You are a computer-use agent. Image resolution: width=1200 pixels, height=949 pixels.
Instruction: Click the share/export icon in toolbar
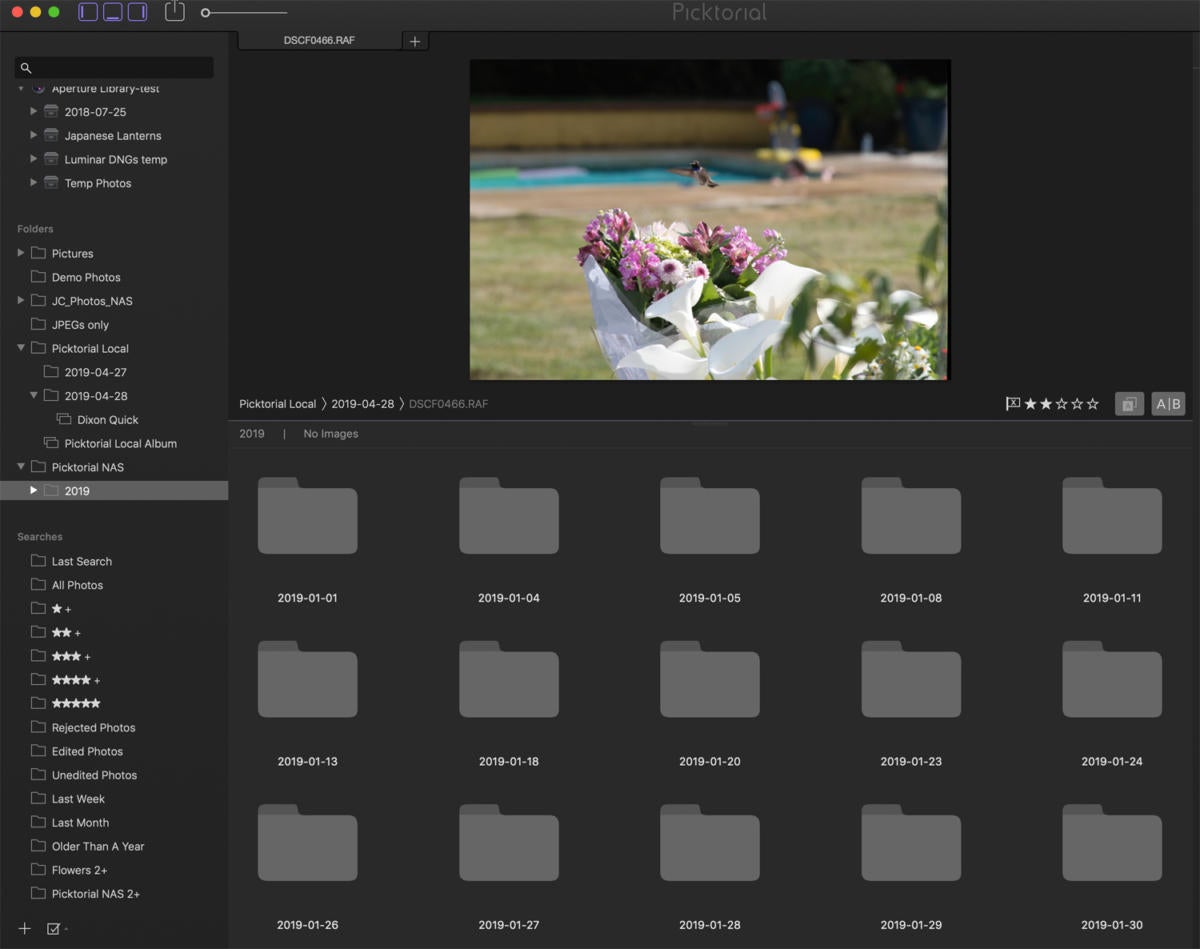[175, 11]
